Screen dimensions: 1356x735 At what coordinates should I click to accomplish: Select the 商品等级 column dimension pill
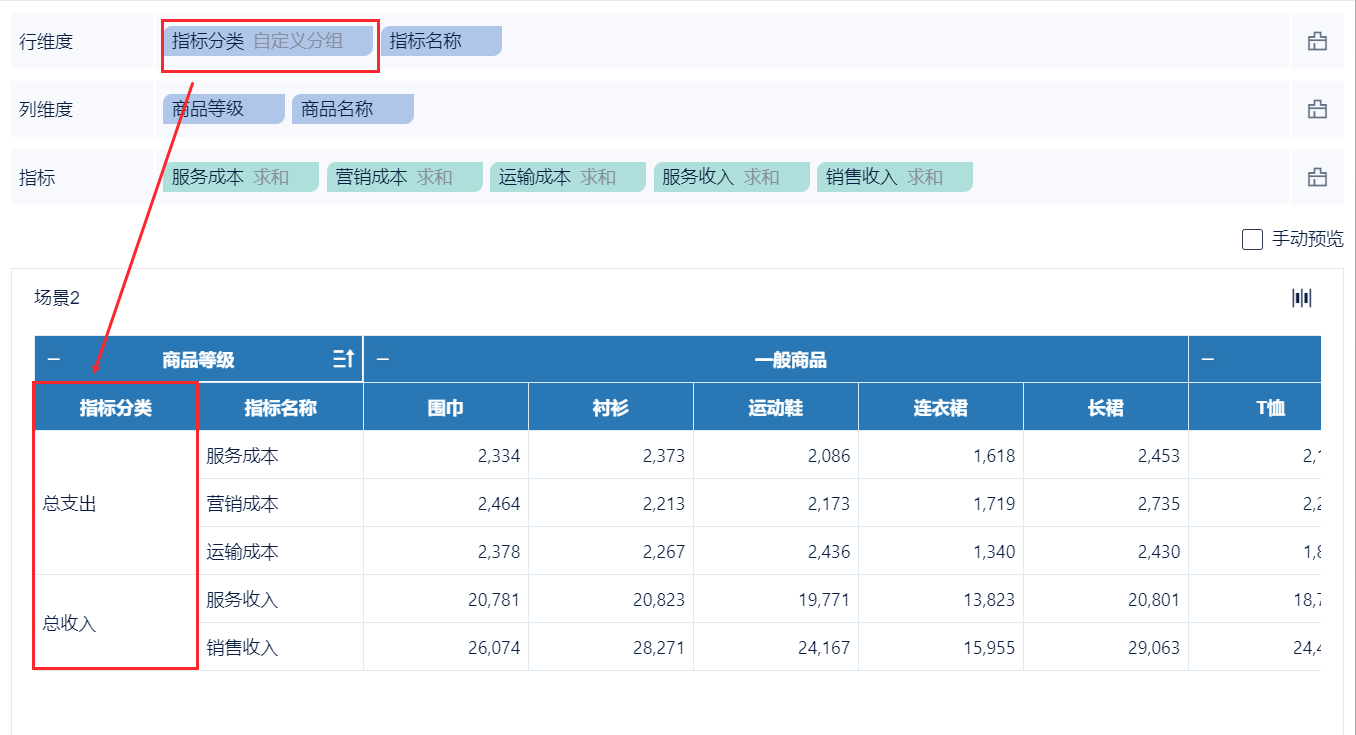[x=222, y=109]
